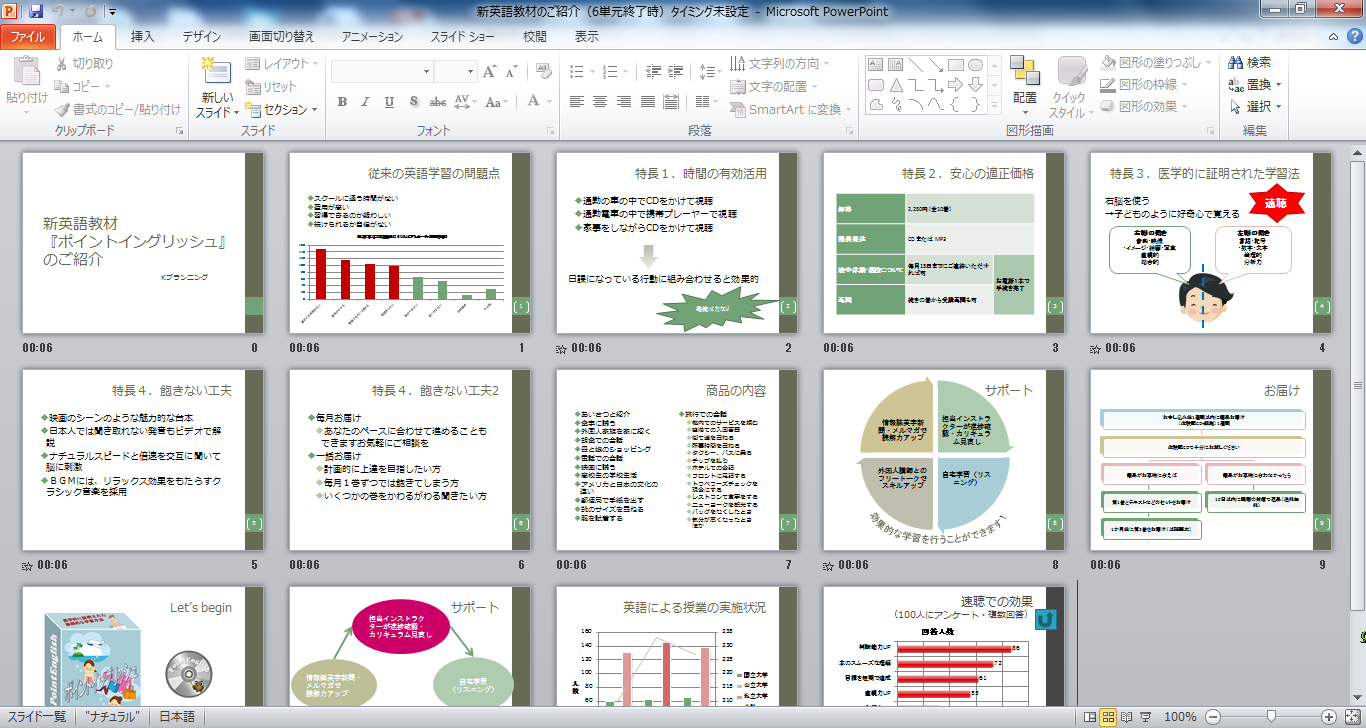1366x728 pixels.
Task: Open the Select (選択) dropdown
Action: (x=1255, y=107)
